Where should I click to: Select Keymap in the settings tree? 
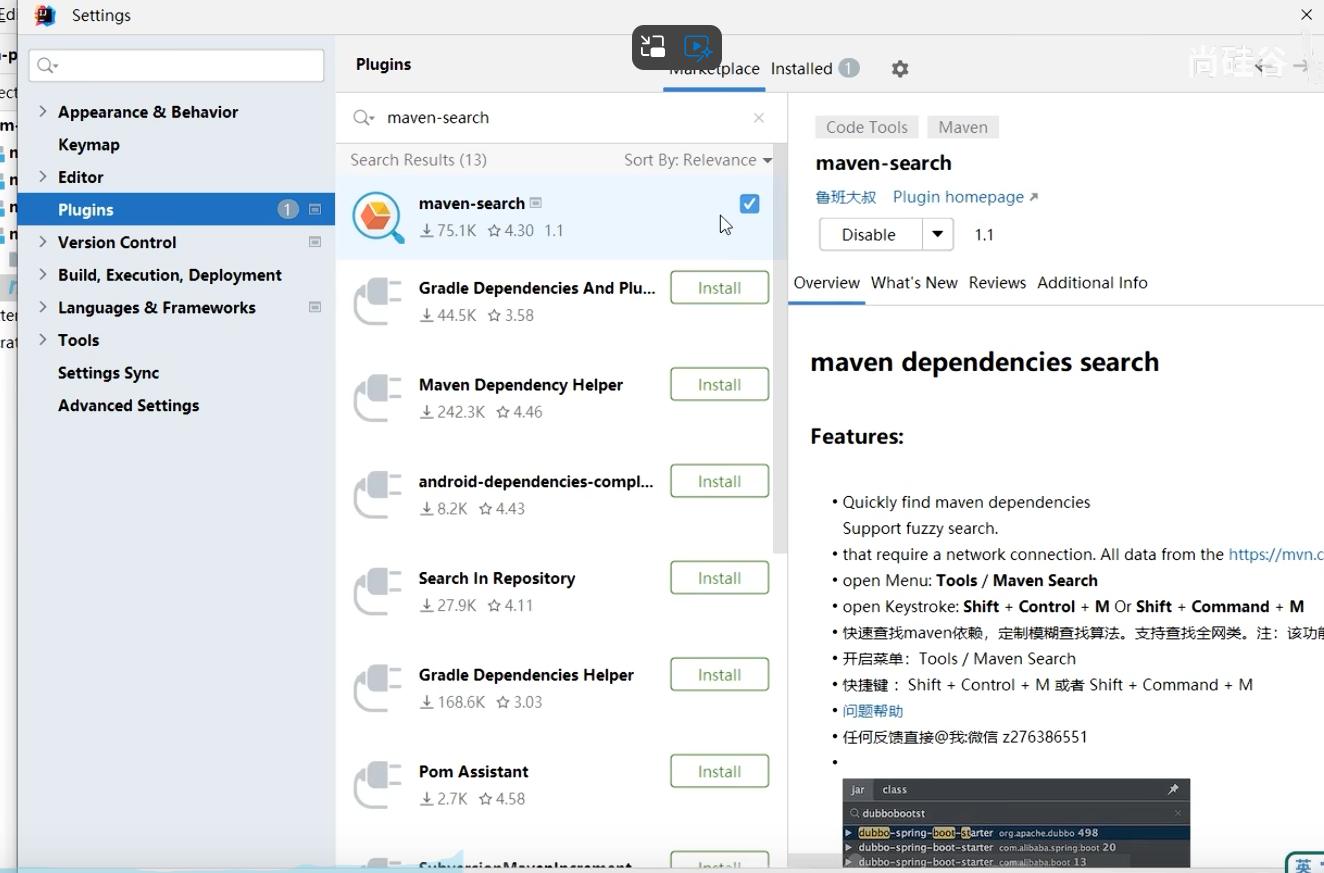click(x=89, y=144)
